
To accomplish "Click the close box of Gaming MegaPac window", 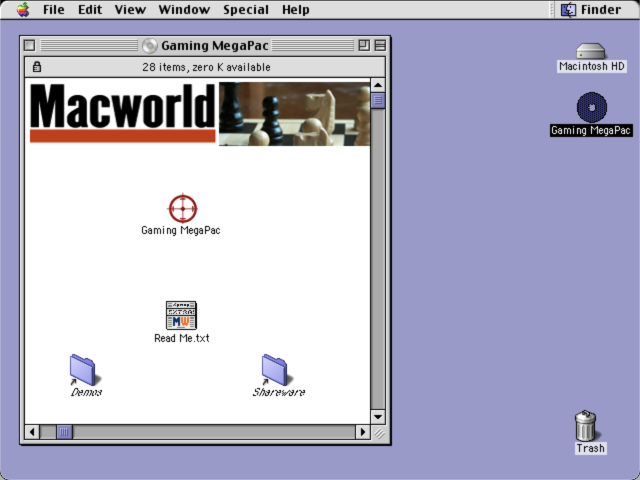I will click(x=29, y=45).
